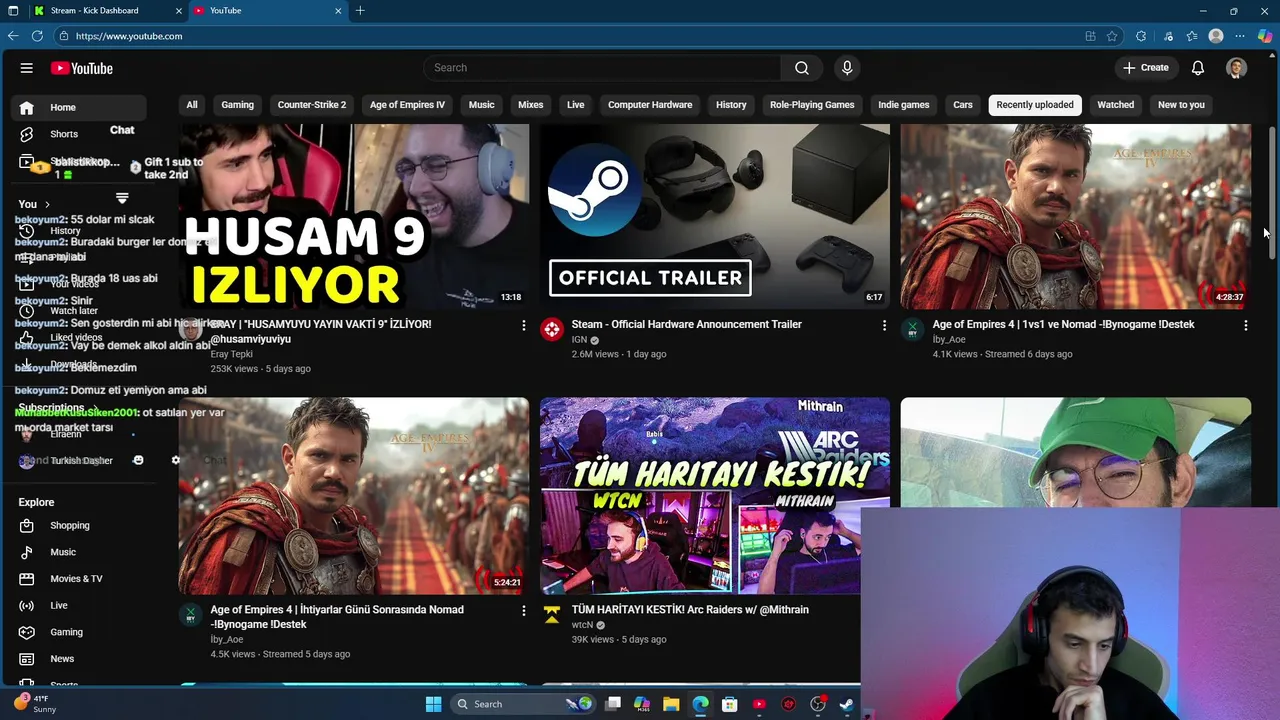Select the Indie games chip
This screenshot has height=720, width=1280.
pos(904,105)
